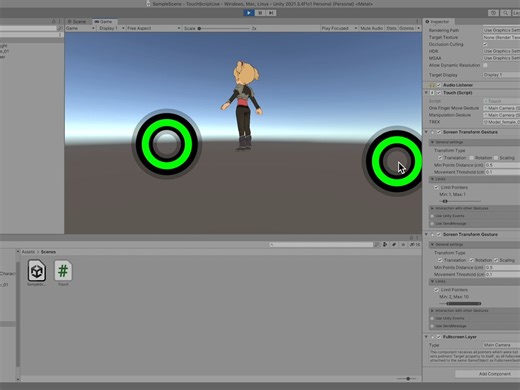Click Scenes in the breadcrumb
Screen dimensions: 520x390
[48, 252]
